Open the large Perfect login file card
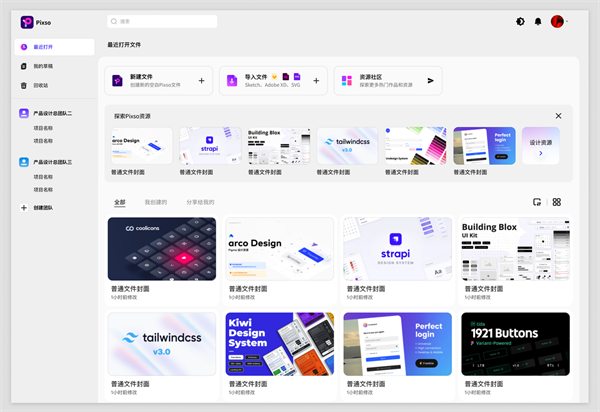The image size is (600, 412). coord(398,344)
